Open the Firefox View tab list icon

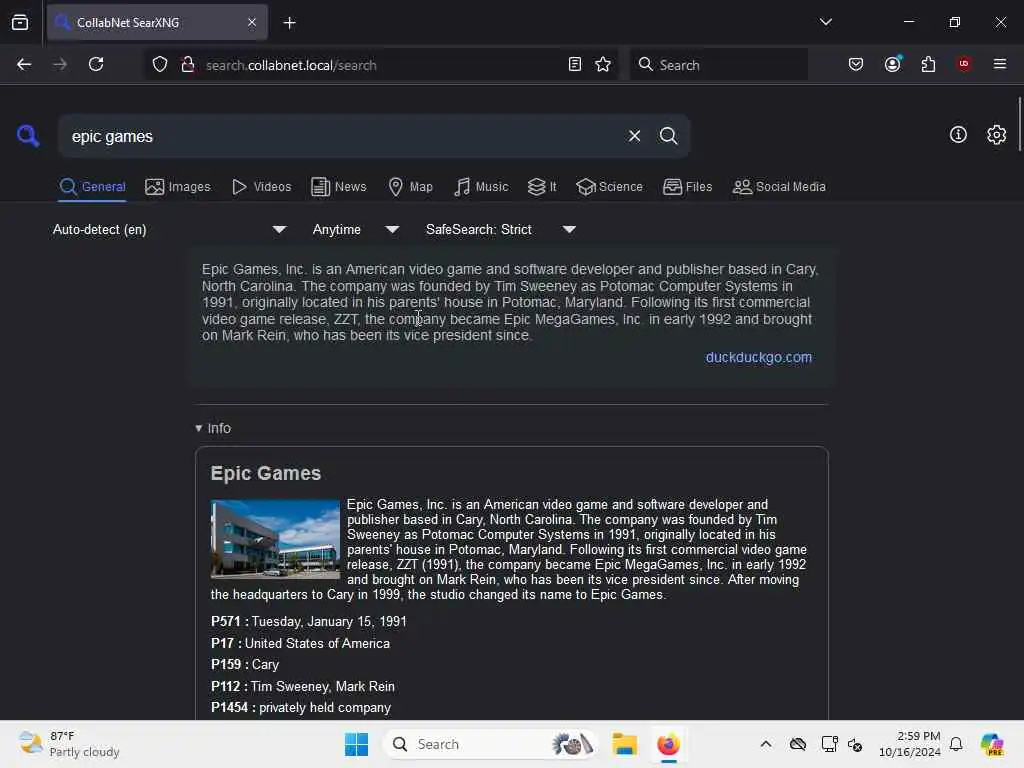tap(20, 23)
